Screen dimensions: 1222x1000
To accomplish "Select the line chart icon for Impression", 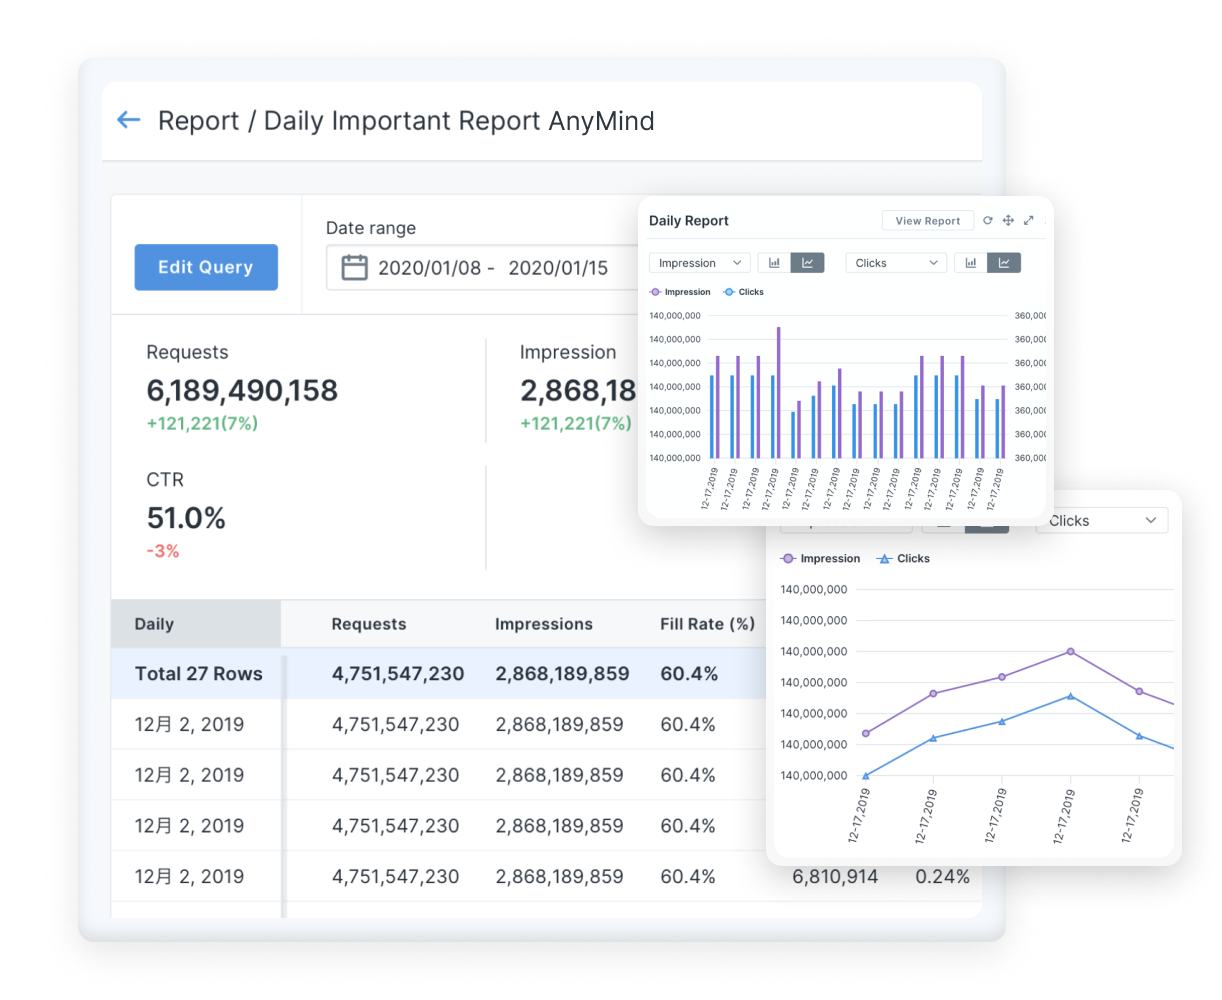I will [x=808, y=262].
